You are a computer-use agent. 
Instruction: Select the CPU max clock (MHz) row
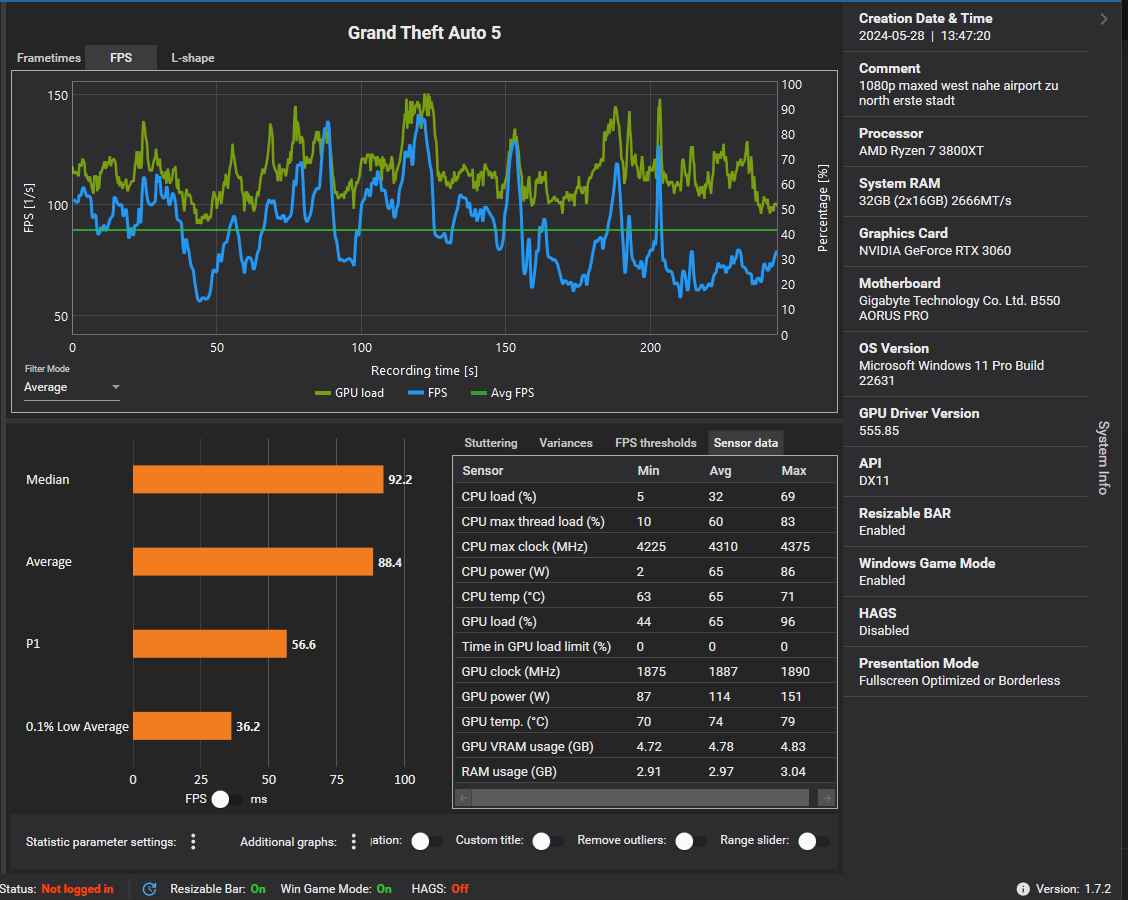tap(645, 547)
